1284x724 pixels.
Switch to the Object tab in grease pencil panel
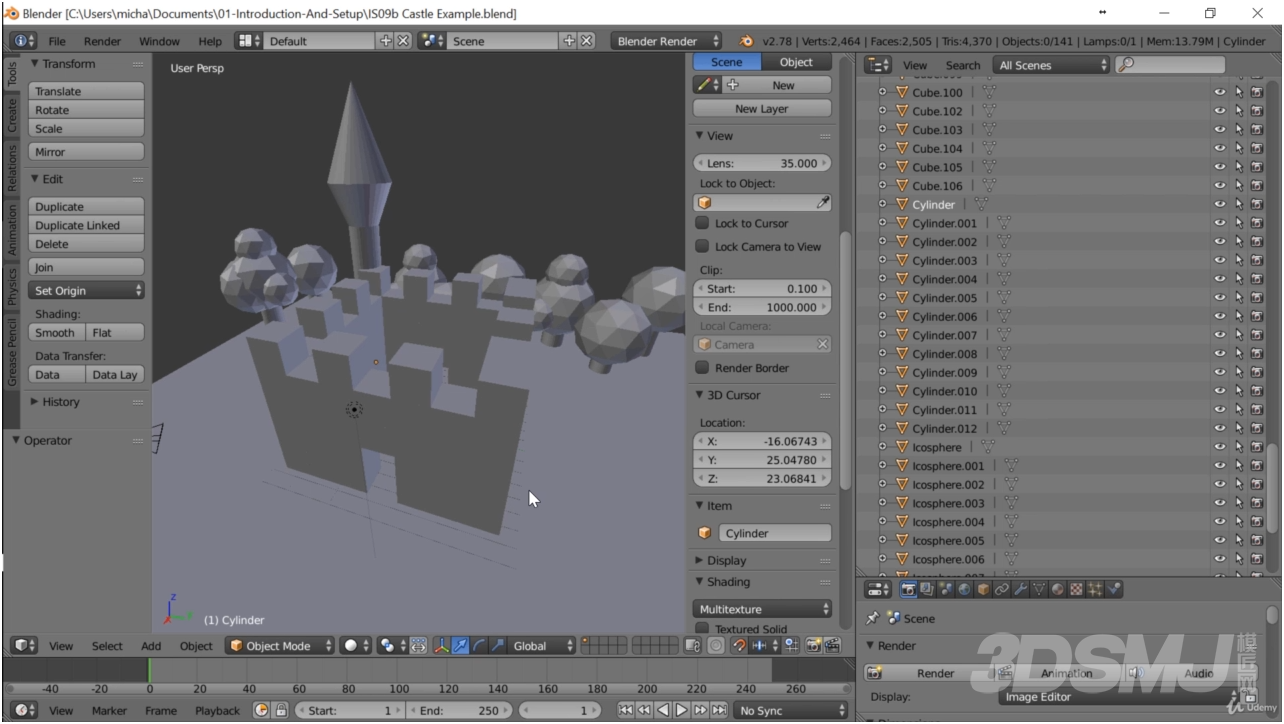click(796, 62)
